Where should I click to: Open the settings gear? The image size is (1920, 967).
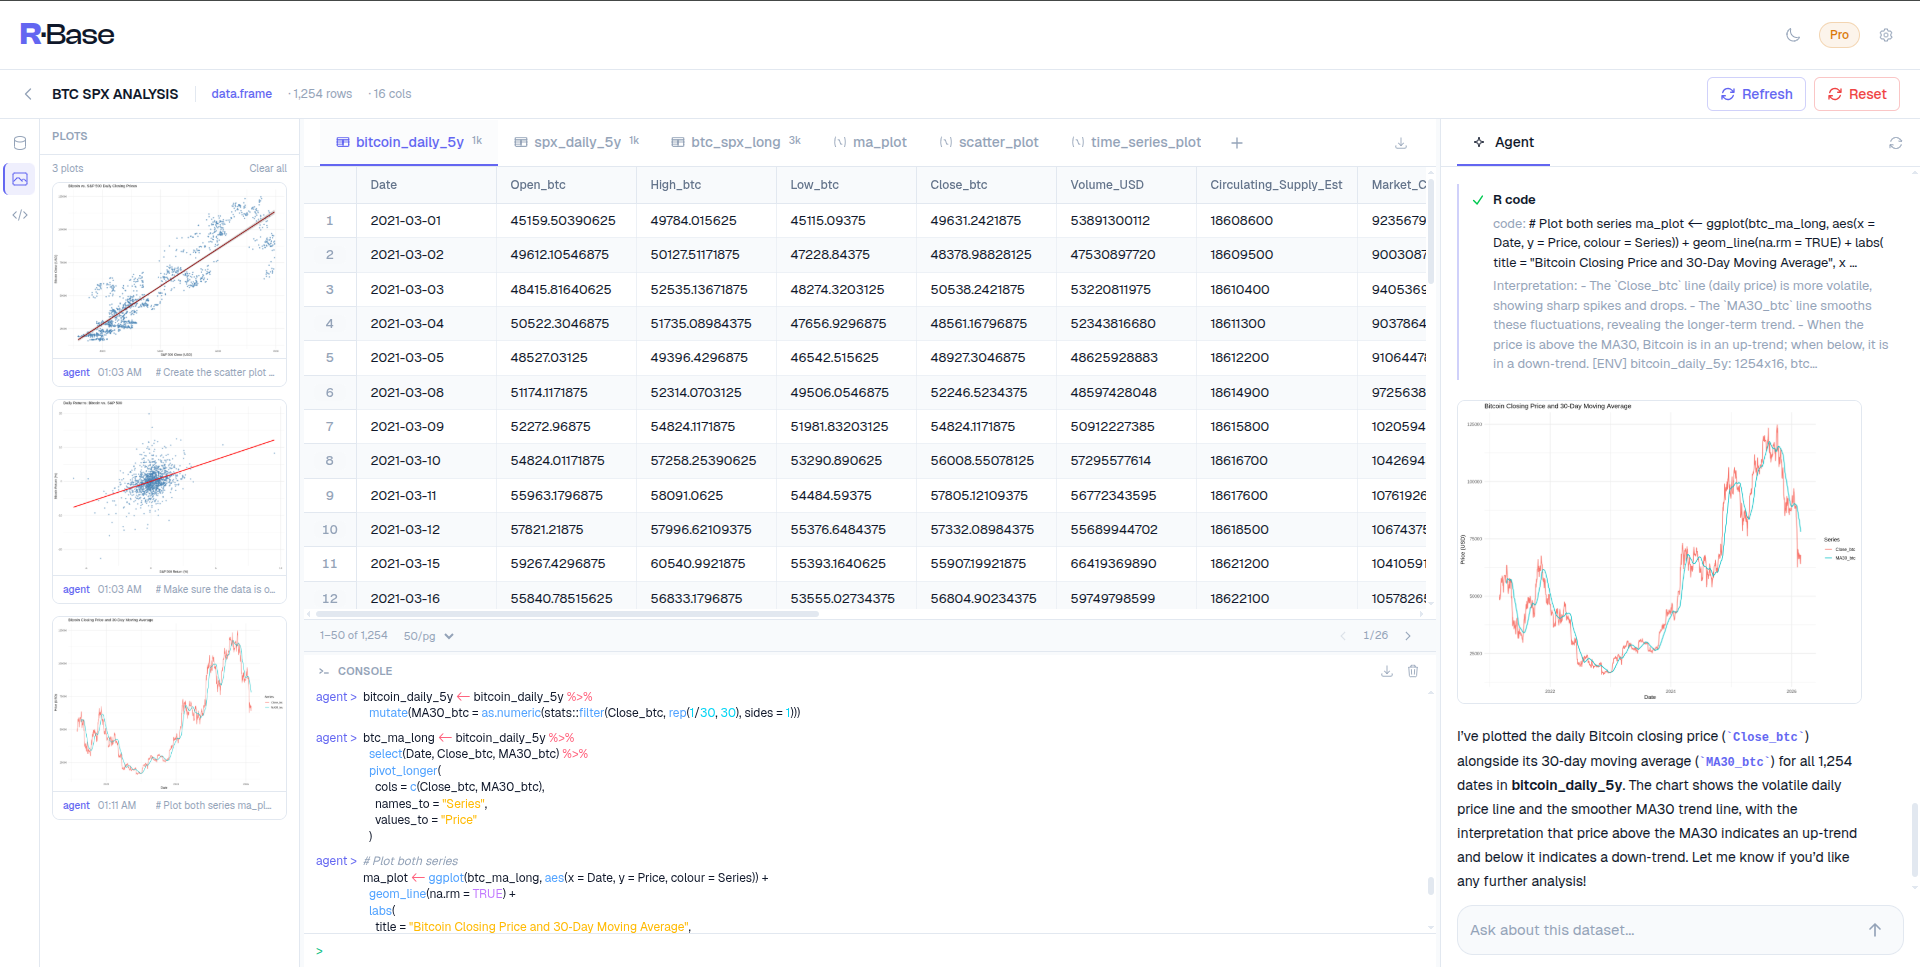pos(1886,34)
